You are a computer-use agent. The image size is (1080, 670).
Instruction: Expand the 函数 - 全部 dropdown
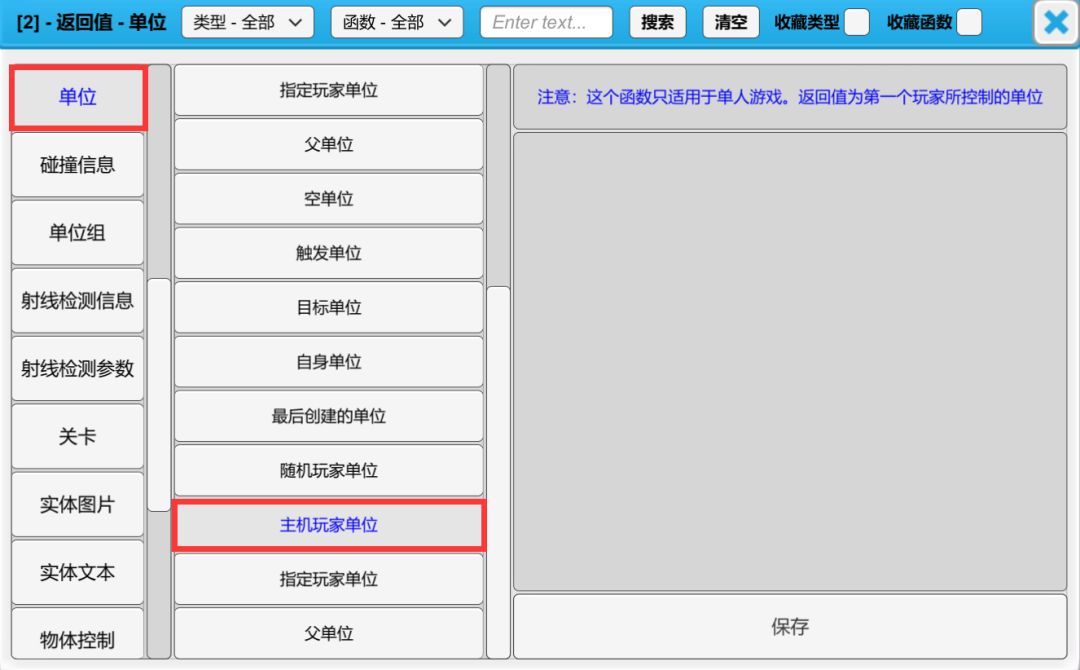pos(396,22)
